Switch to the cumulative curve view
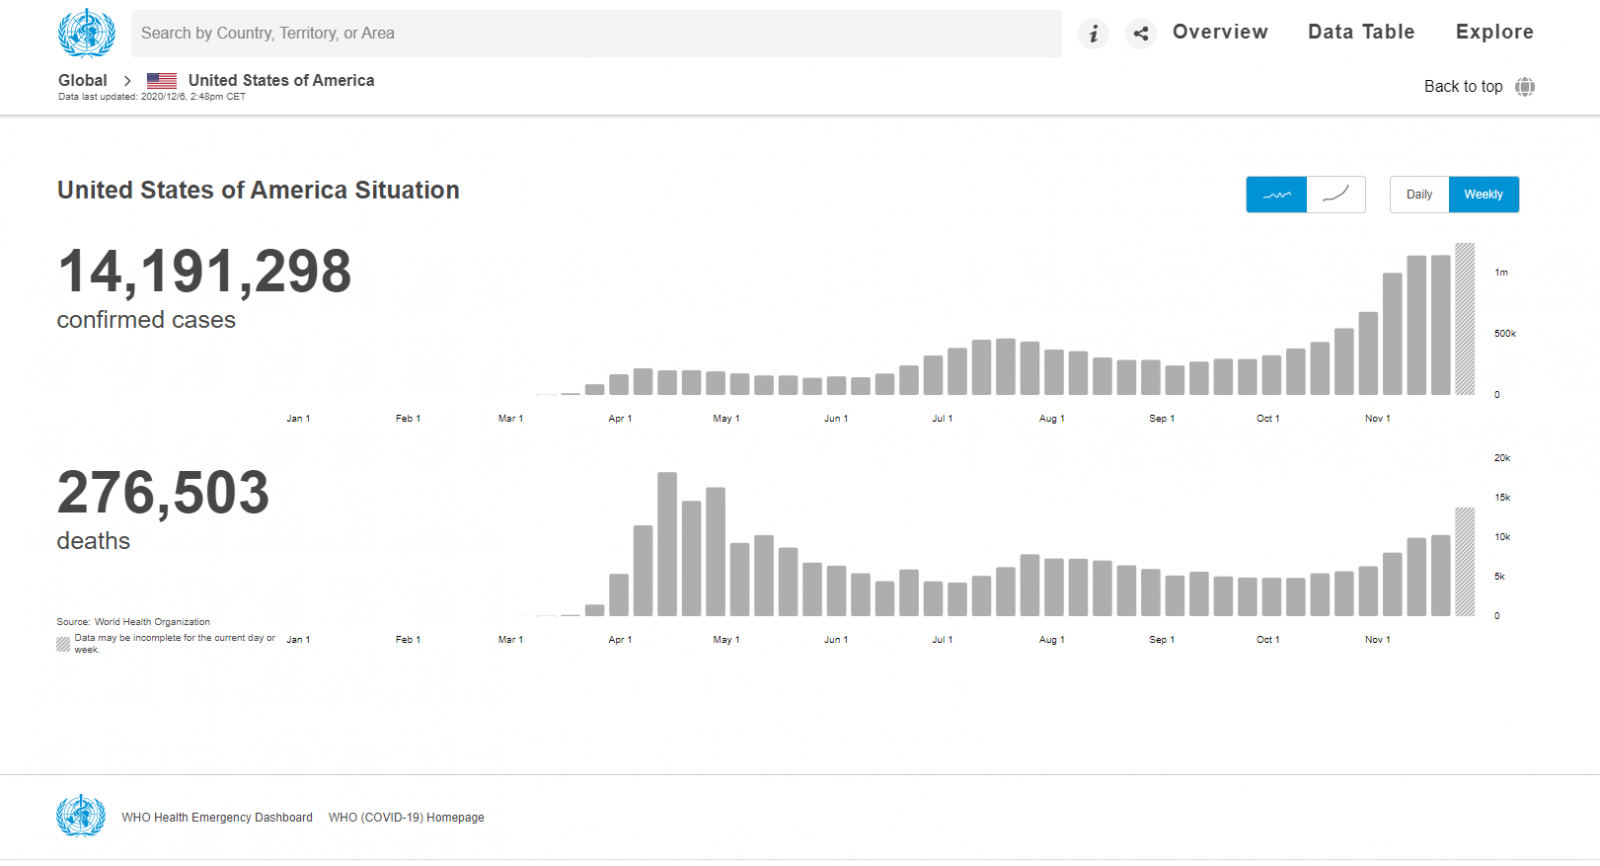Viewport: 1600px width, 866px height. pos(1336,195)
